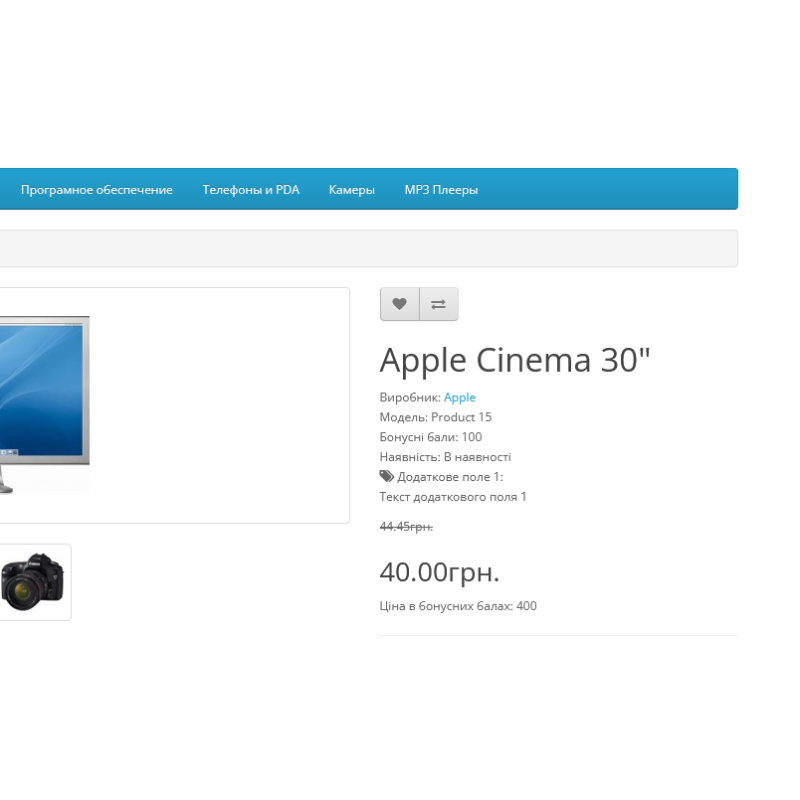The image size is (800, 800).
Task: Click the Наявність: В наявності status
Action: (445, 457)
